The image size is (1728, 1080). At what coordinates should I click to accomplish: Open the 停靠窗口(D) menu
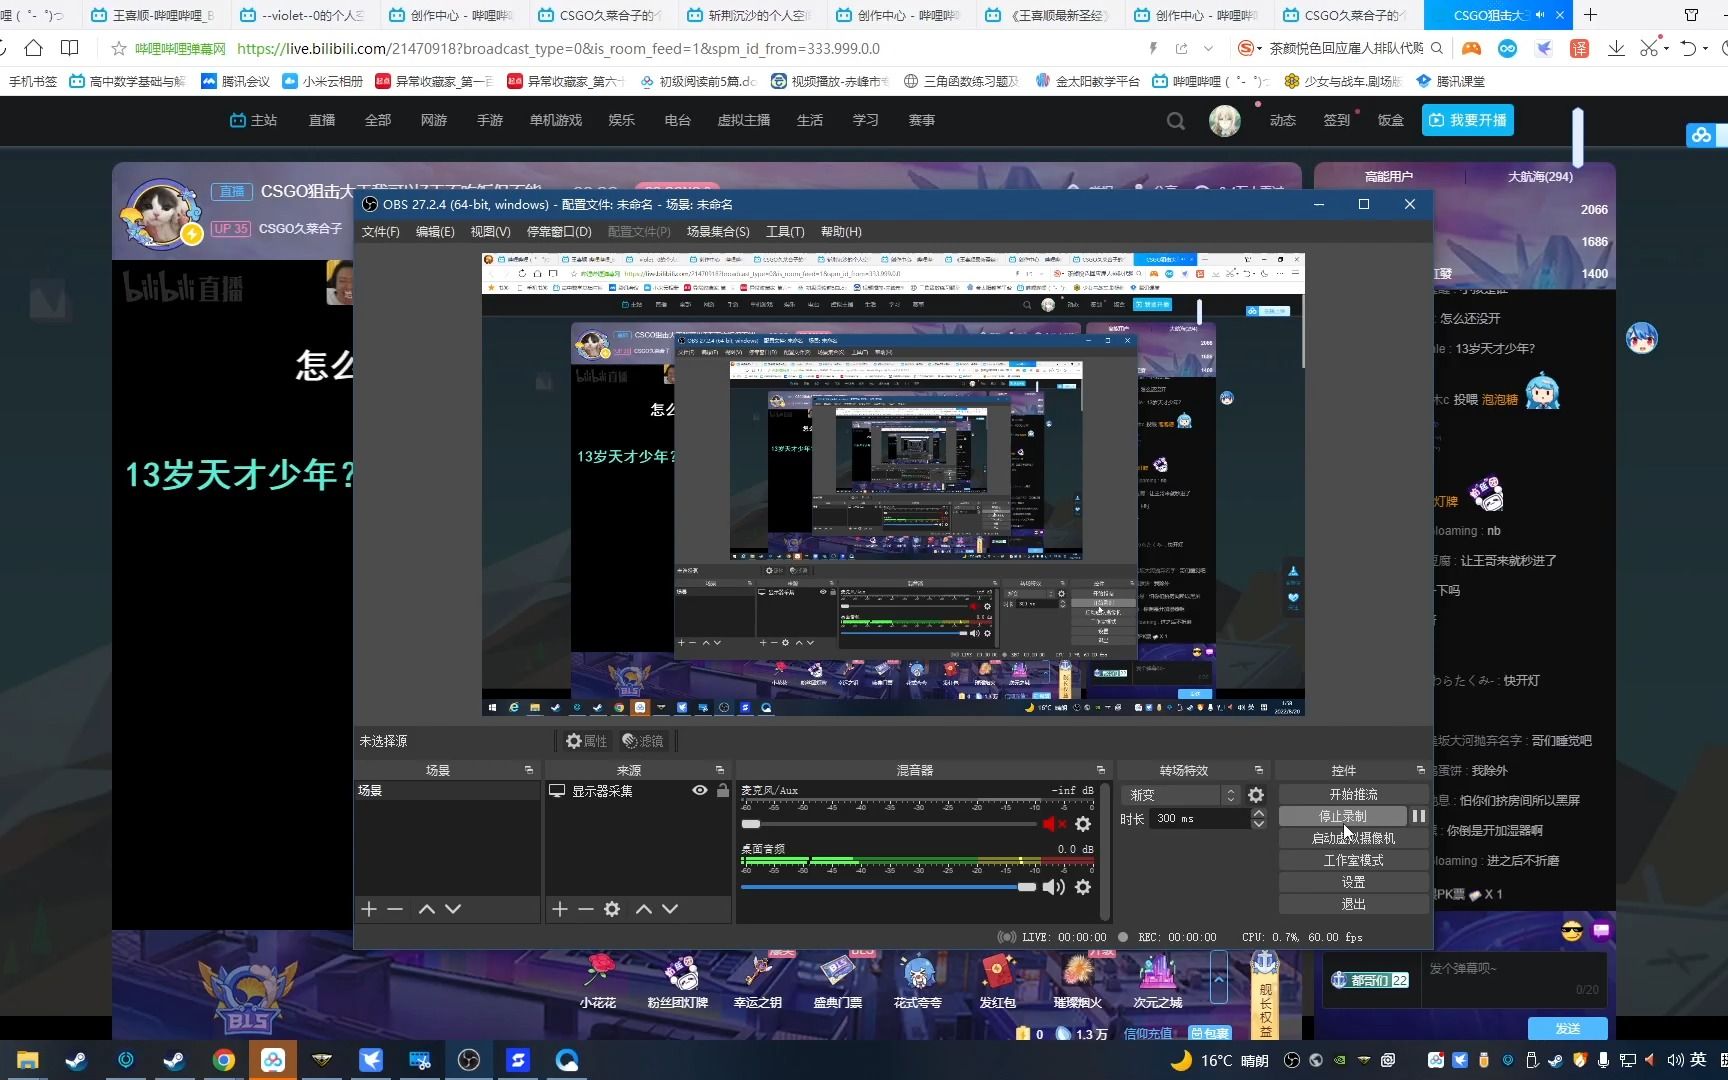click(559, 232)
